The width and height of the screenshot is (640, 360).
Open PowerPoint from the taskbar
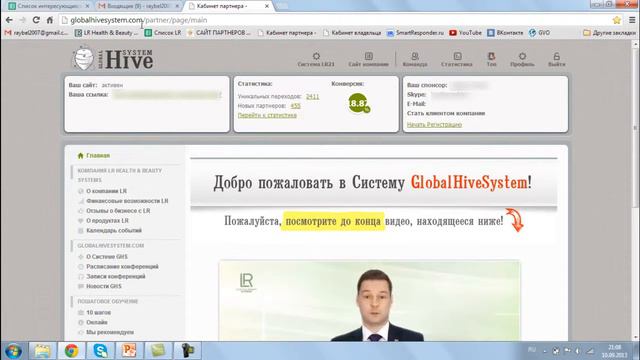click(129, 351)
